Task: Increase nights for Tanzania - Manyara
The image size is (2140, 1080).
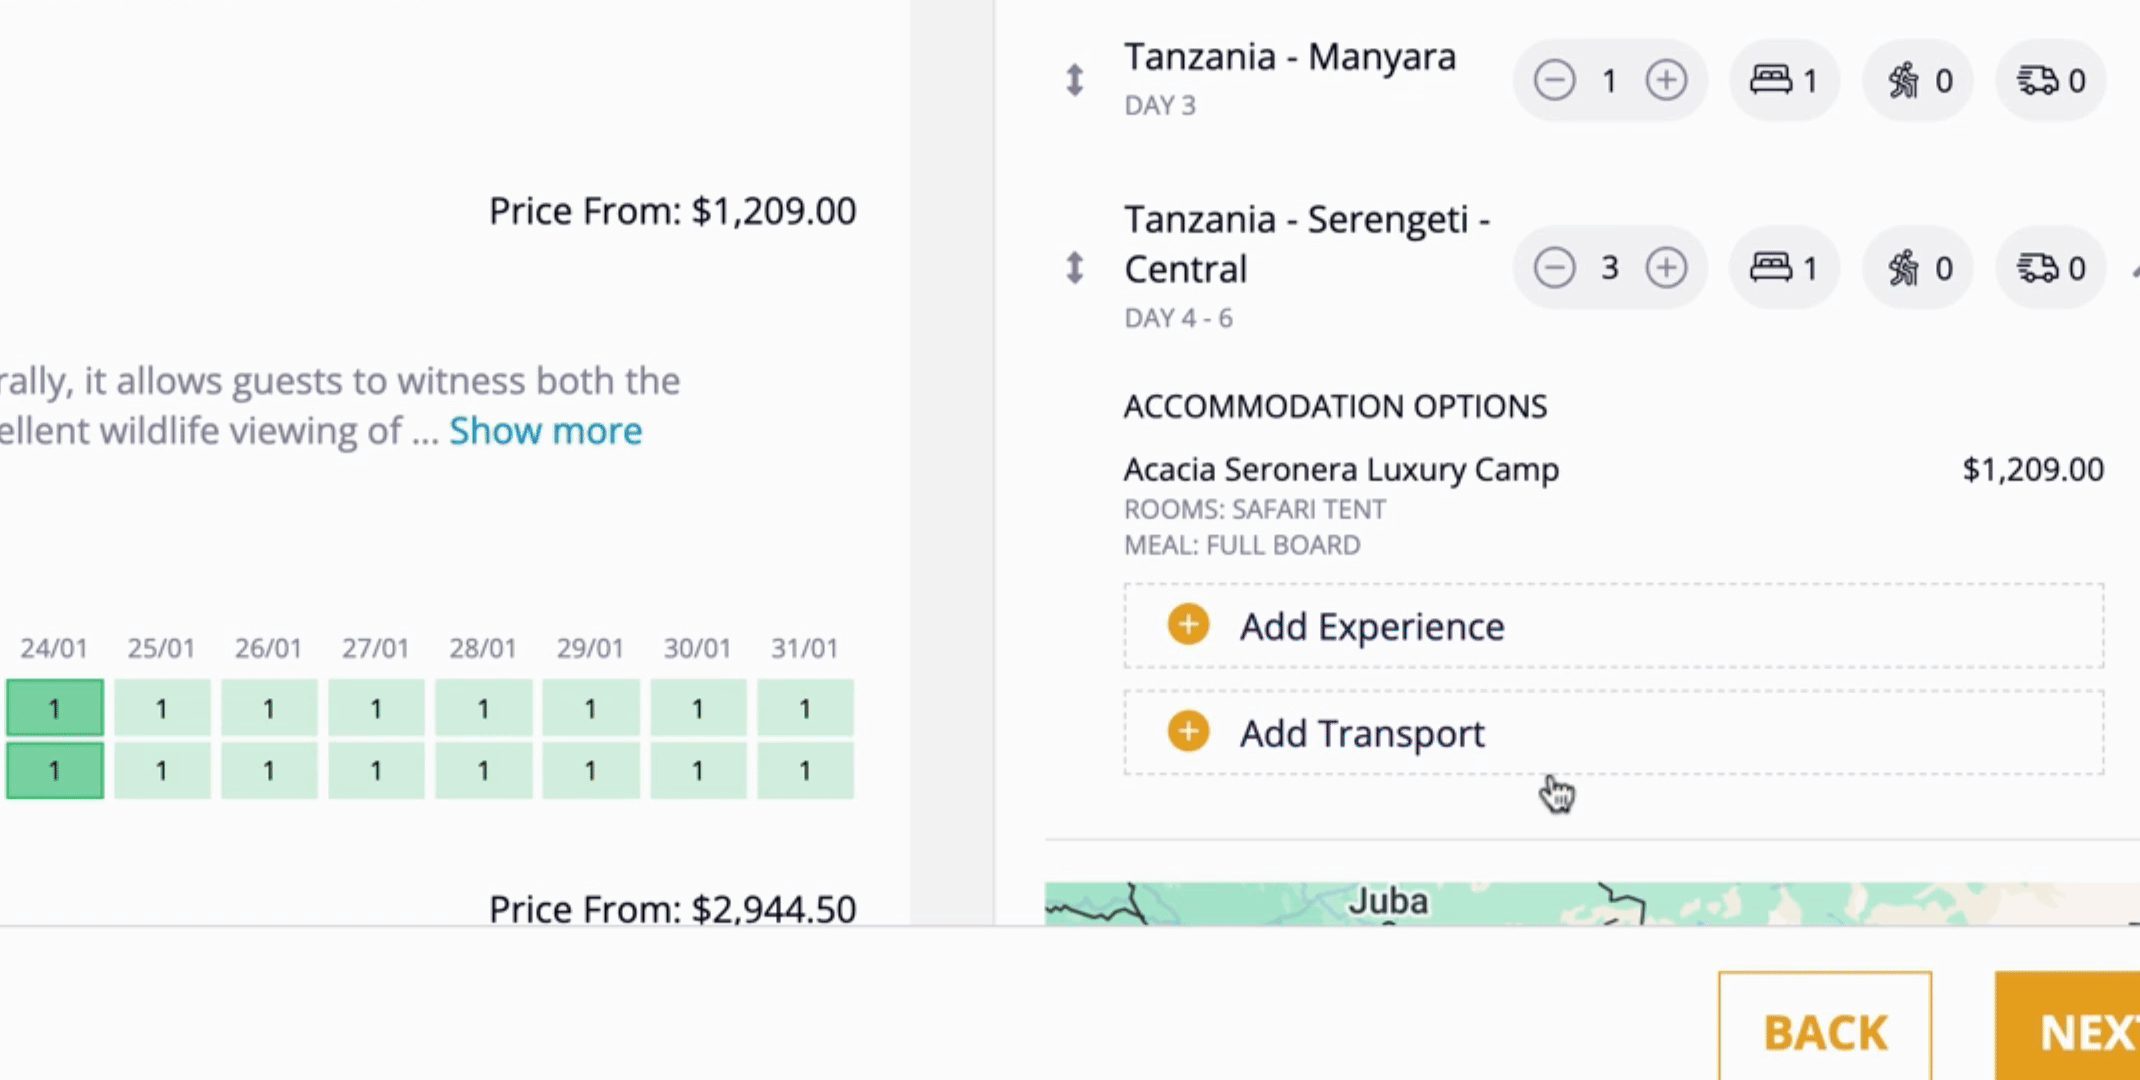Action: point(1666,80)
